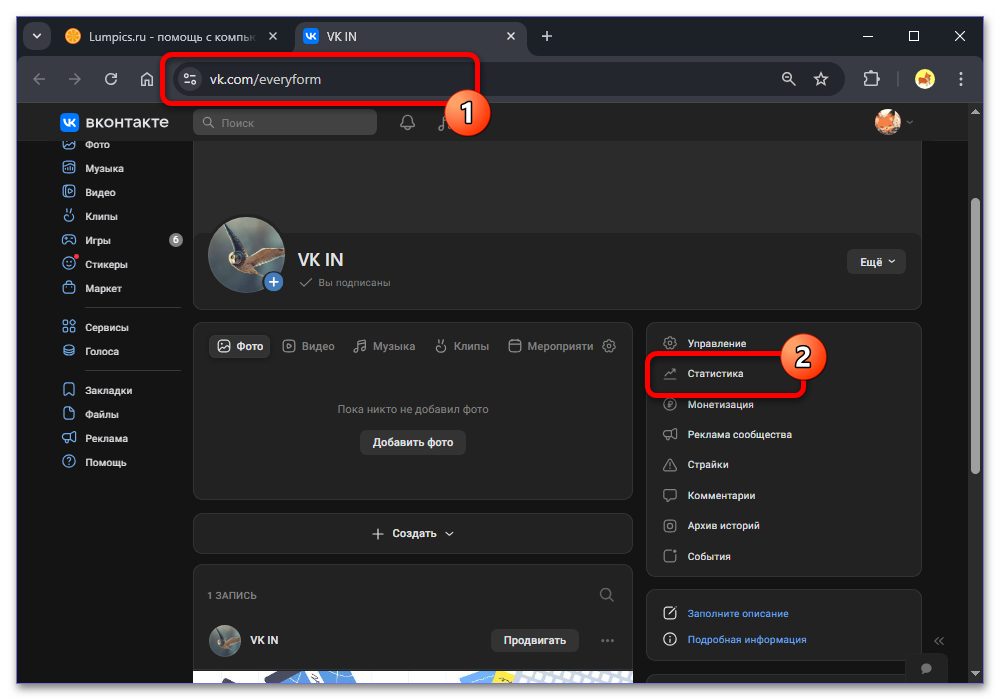Open Монетизация menu item
The width and height of the screenshot is (1000, 700).
708,404
